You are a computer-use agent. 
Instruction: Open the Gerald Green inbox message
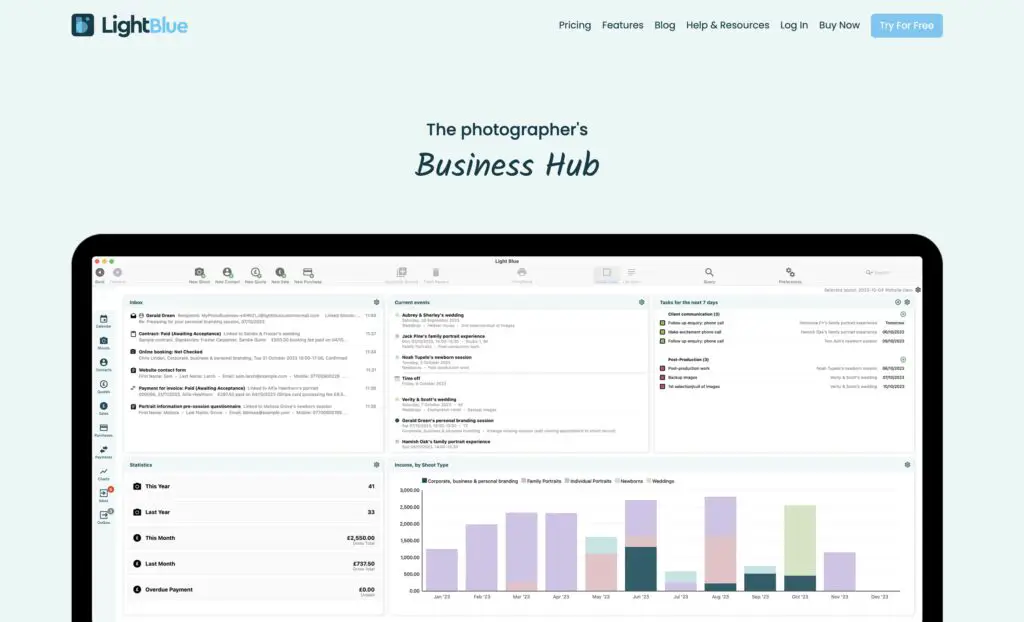point(253,318)
